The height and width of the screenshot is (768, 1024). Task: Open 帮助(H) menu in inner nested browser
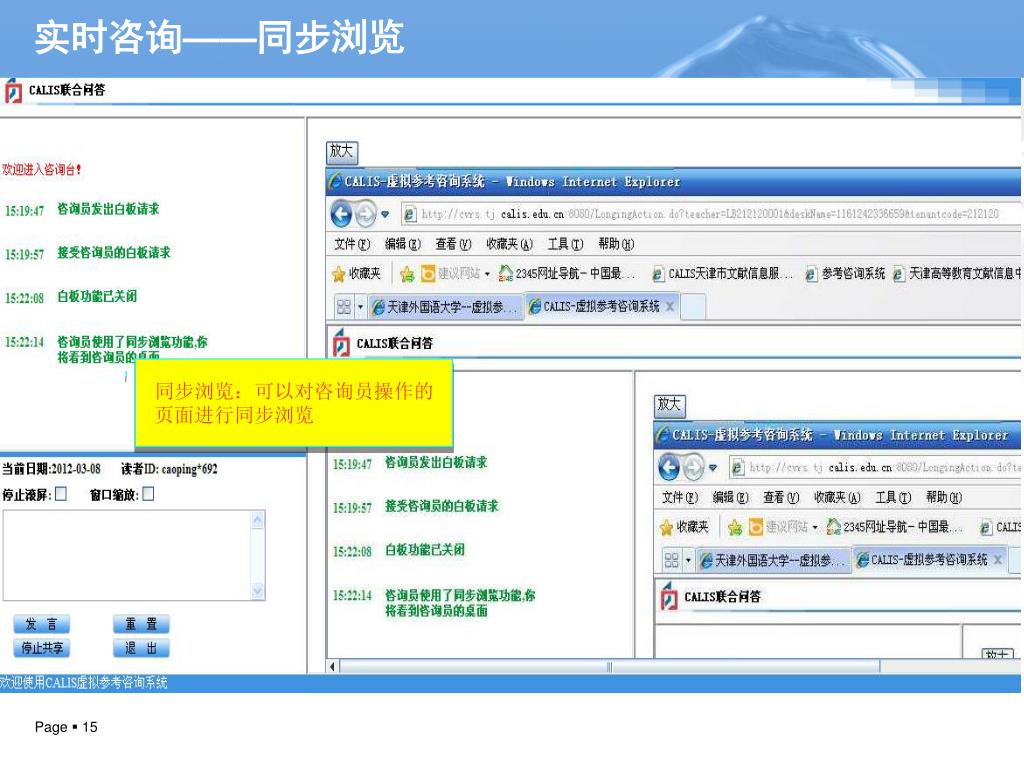click(944, 498)
